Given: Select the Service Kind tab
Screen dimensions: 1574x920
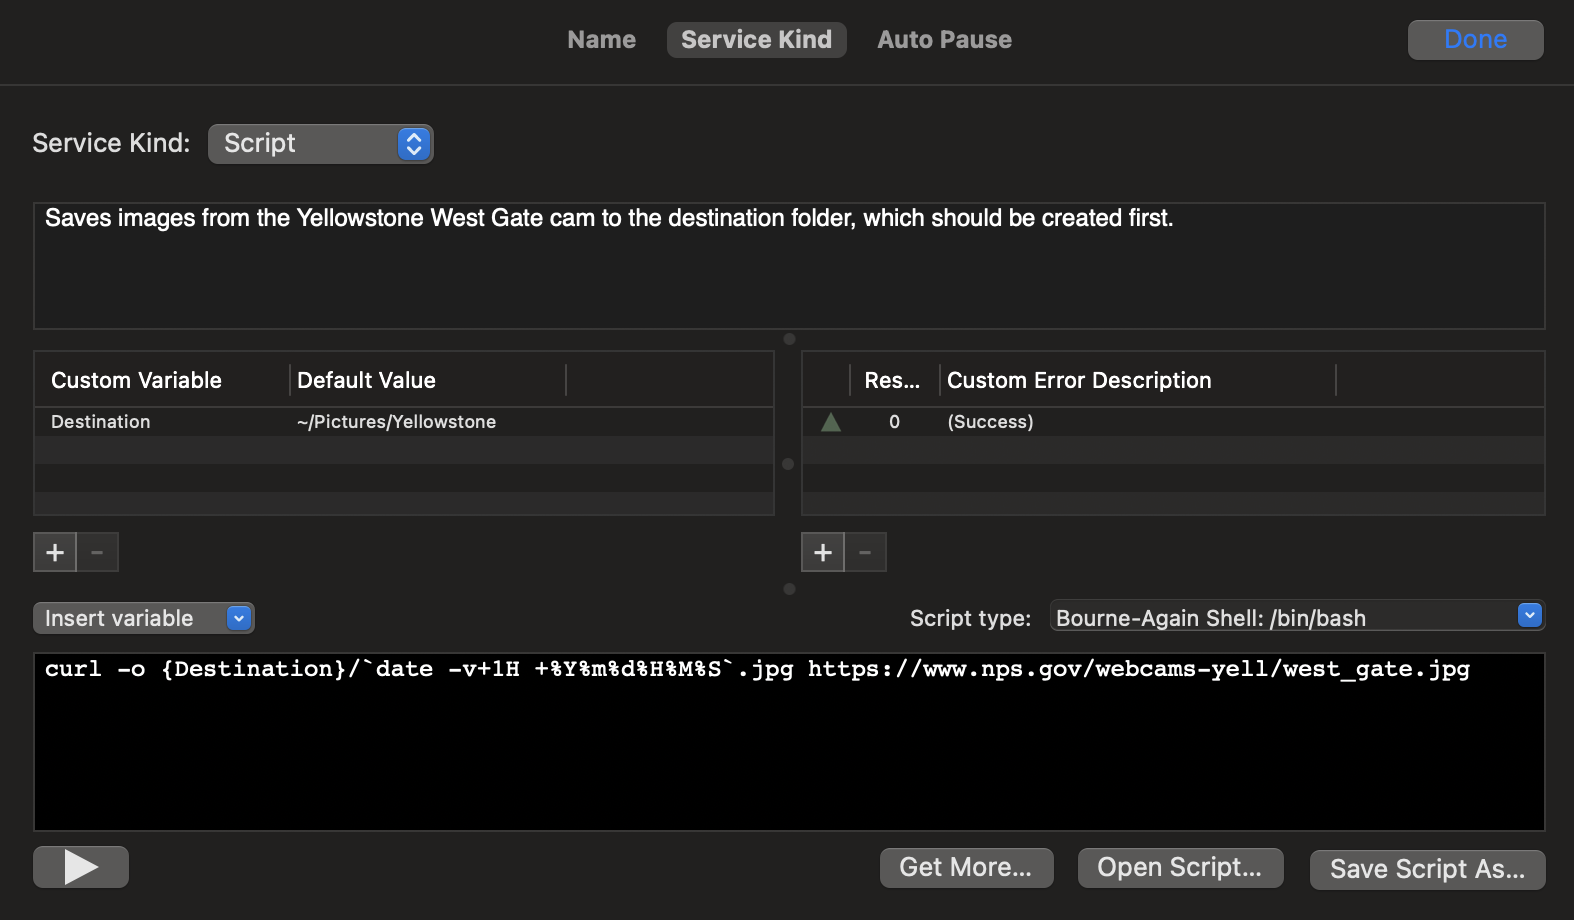Looking at the screenshot, I should [x=756, y=40].
